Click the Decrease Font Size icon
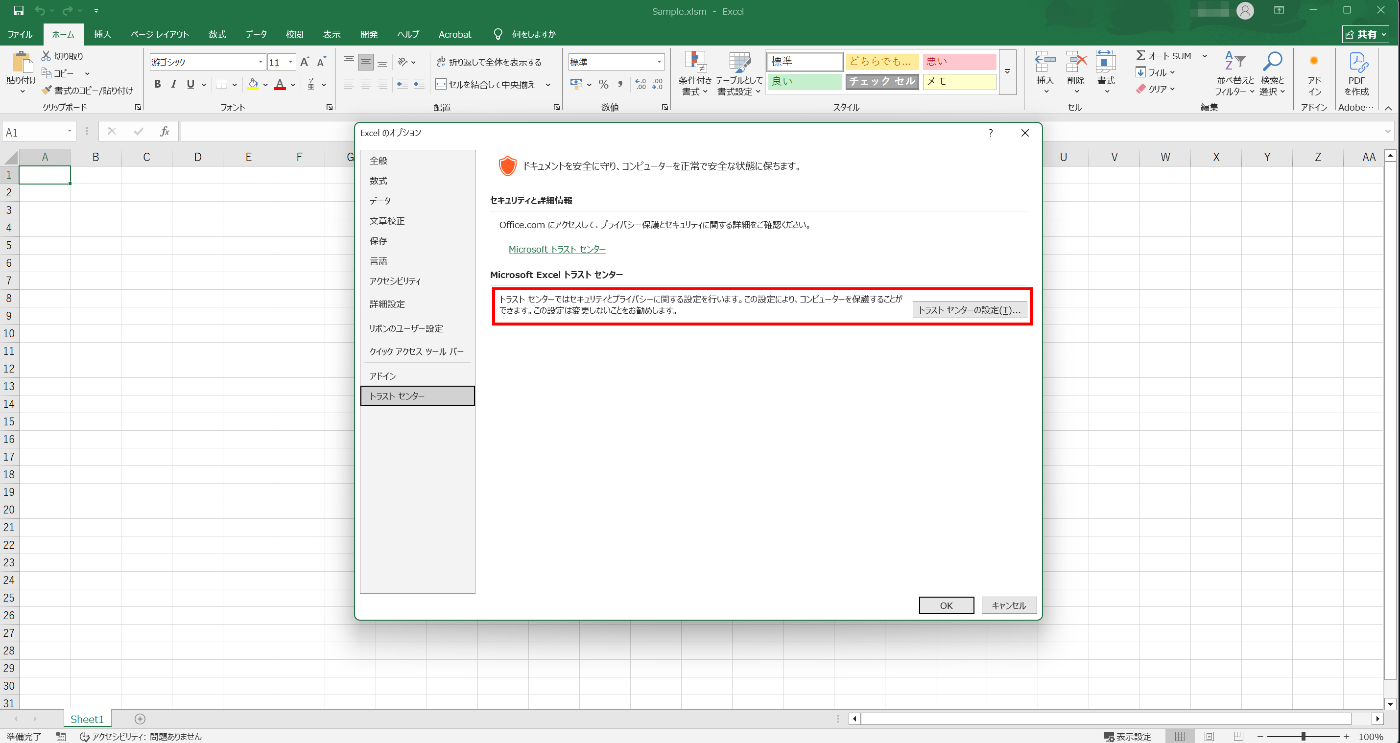Screen dimensions: 1400x743 pyautogui.click(x=321, y=62)
